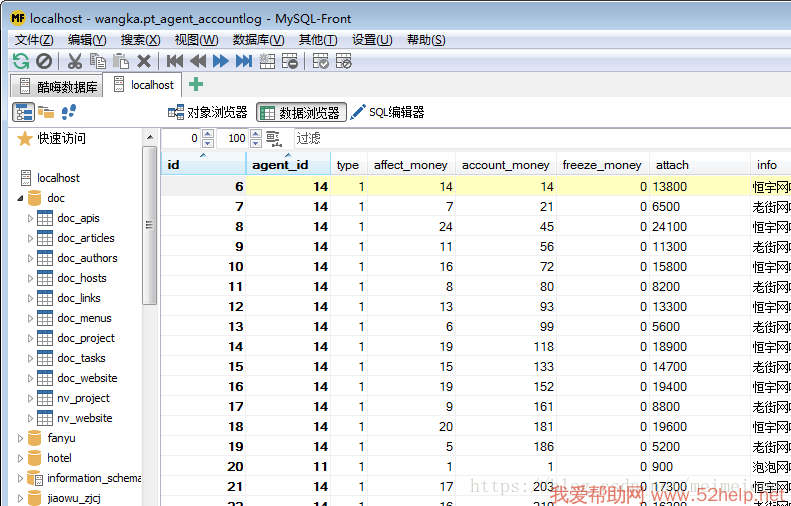Expand the doc_articles table node
Viewport: 791px width, 506px height.
[30, 238]
